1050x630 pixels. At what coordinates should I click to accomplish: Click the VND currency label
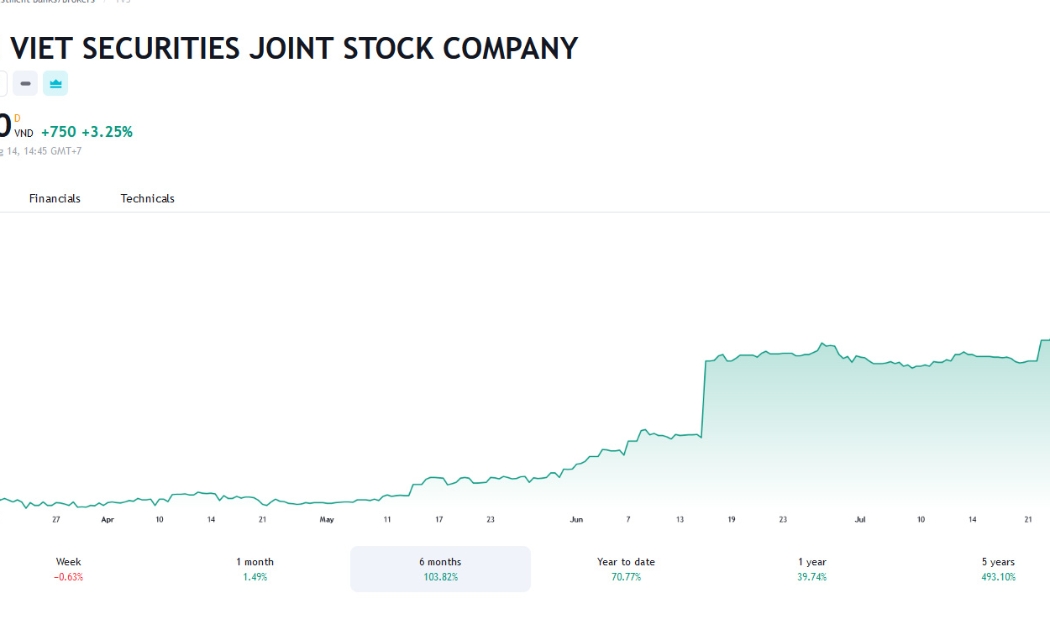pos(23,133)
